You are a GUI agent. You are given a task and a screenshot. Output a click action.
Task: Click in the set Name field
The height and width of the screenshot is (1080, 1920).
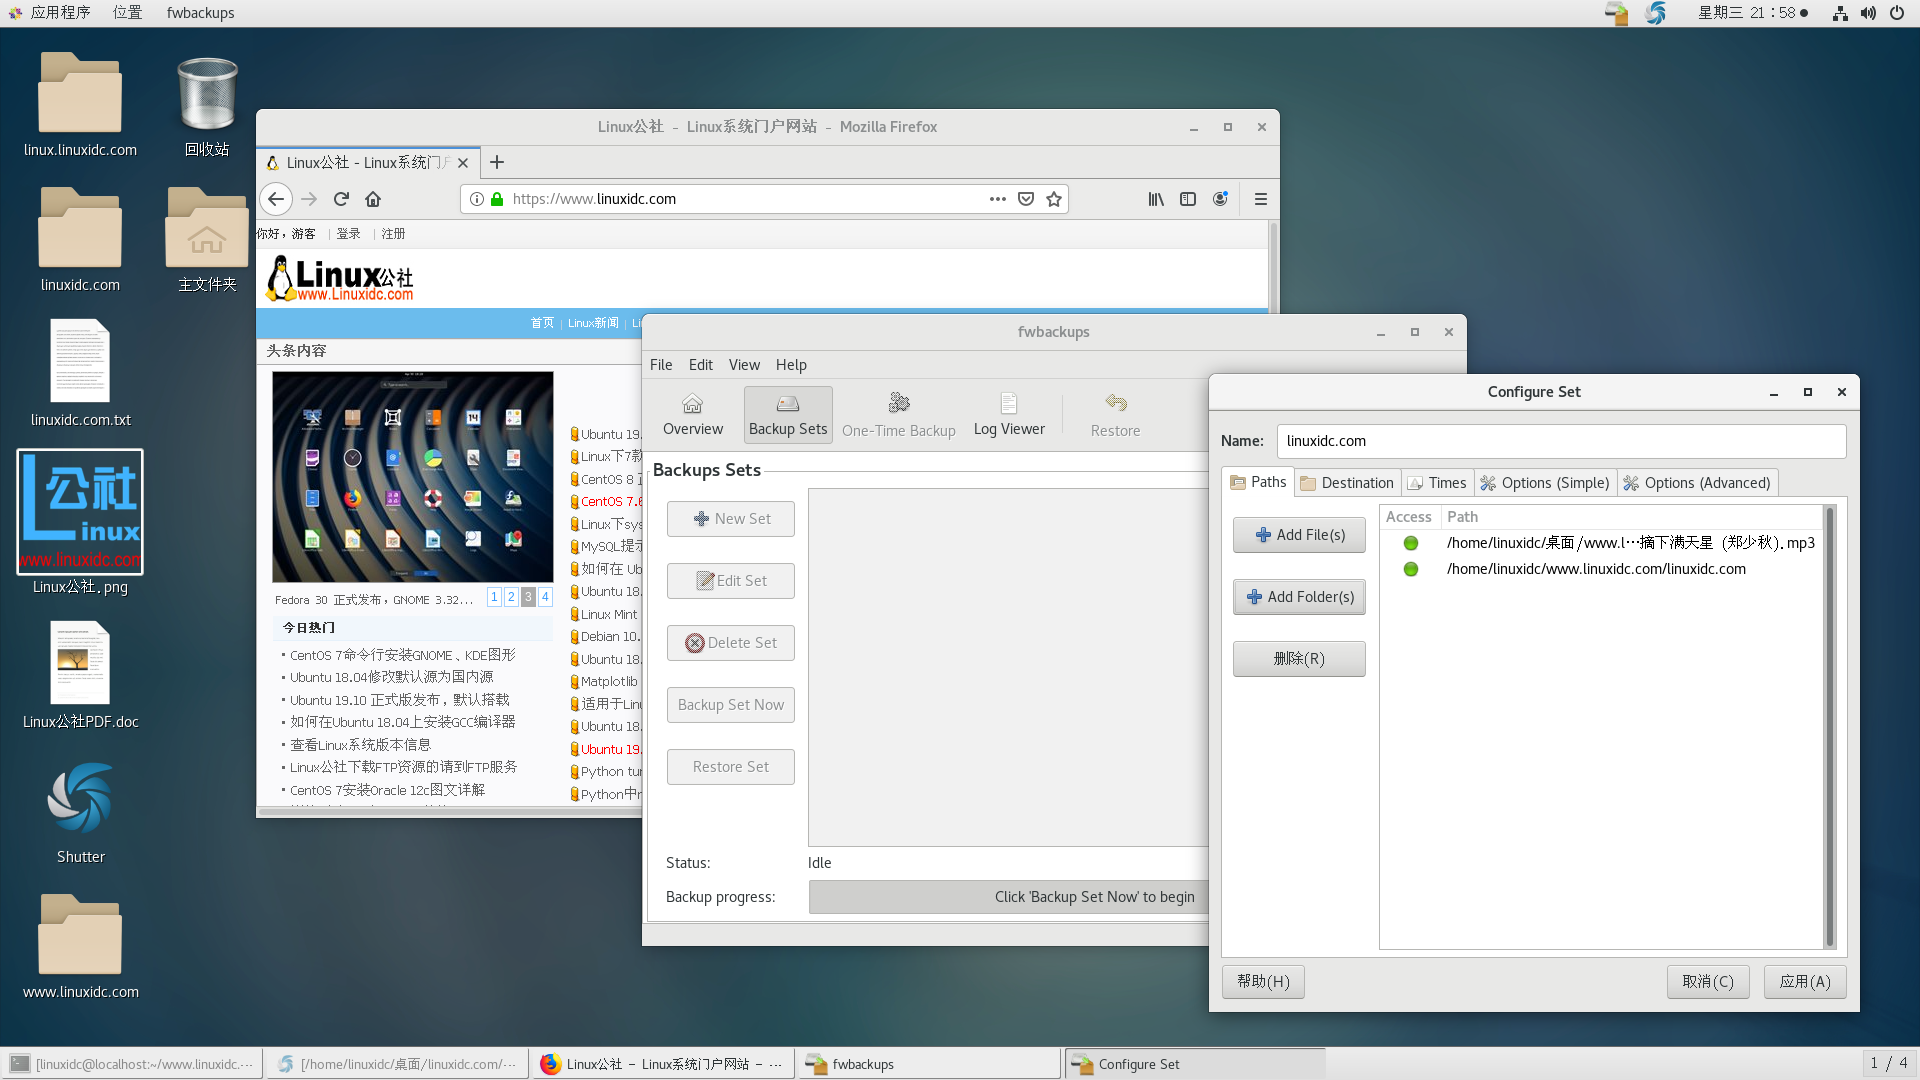pyautogui.click(x=1561, y=441)
